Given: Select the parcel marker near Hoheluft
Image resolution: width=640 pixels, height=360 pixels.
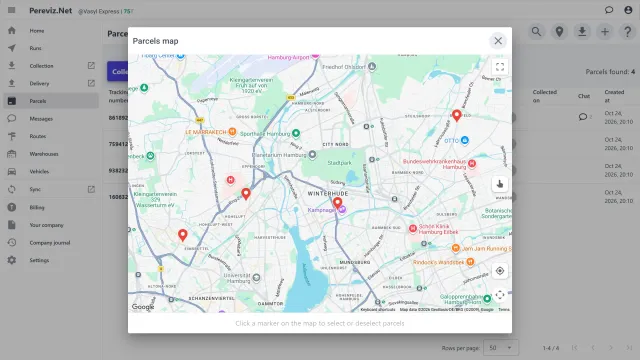Looking at the screenshot, I should pyautogui.click(x=246, y=193).
